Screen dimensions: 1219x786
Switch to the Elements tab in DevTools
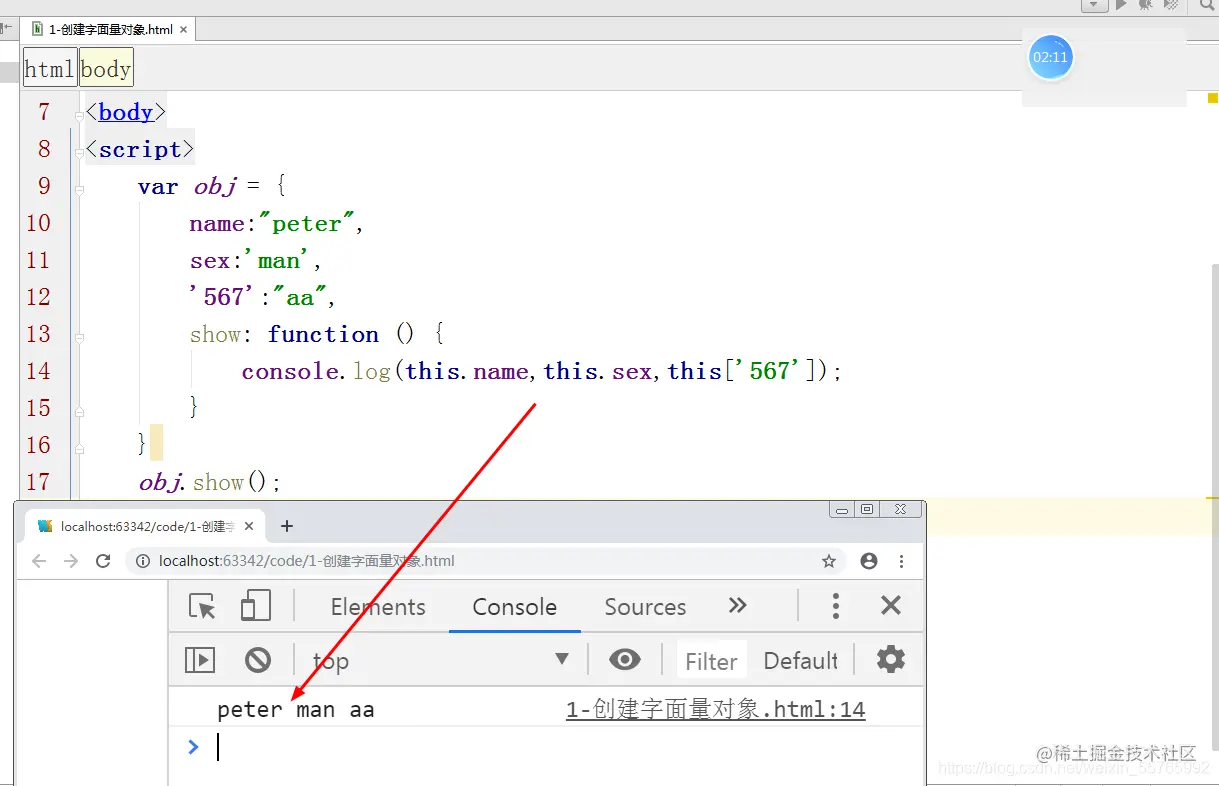point(378,607)
